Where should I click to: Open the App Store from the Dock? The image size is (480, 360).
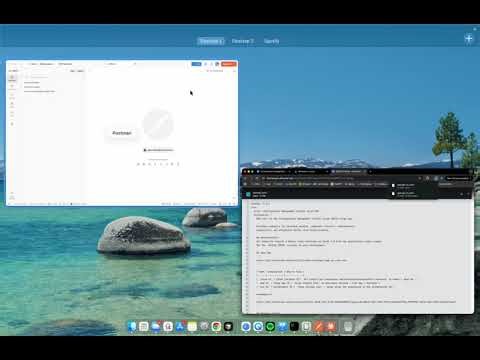[180, 326]
